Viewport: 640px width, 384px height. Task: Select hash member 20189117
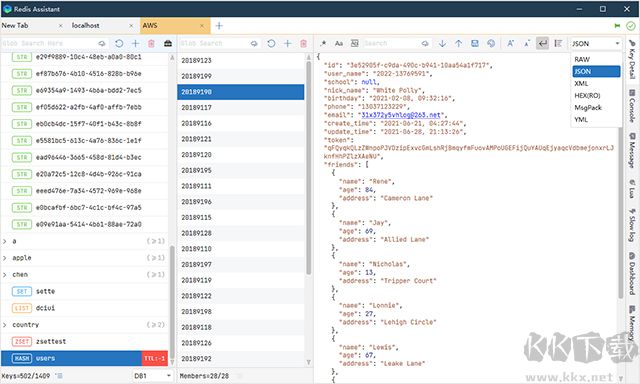[240, 107]
